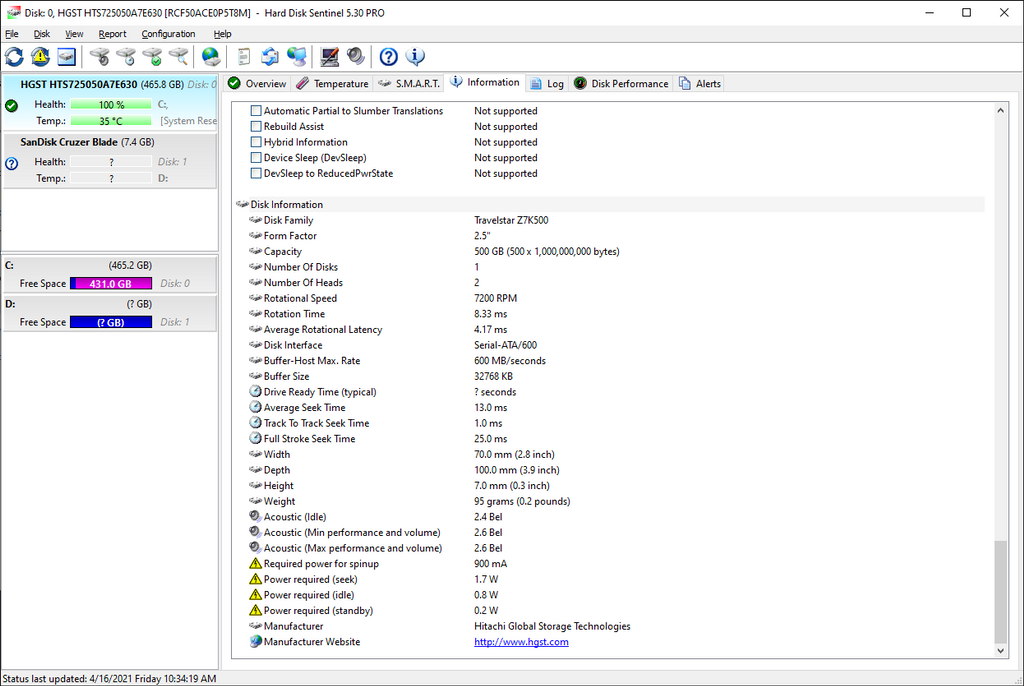
Task: Click the text report document toolbar icon
Action: tap(244, 57)
